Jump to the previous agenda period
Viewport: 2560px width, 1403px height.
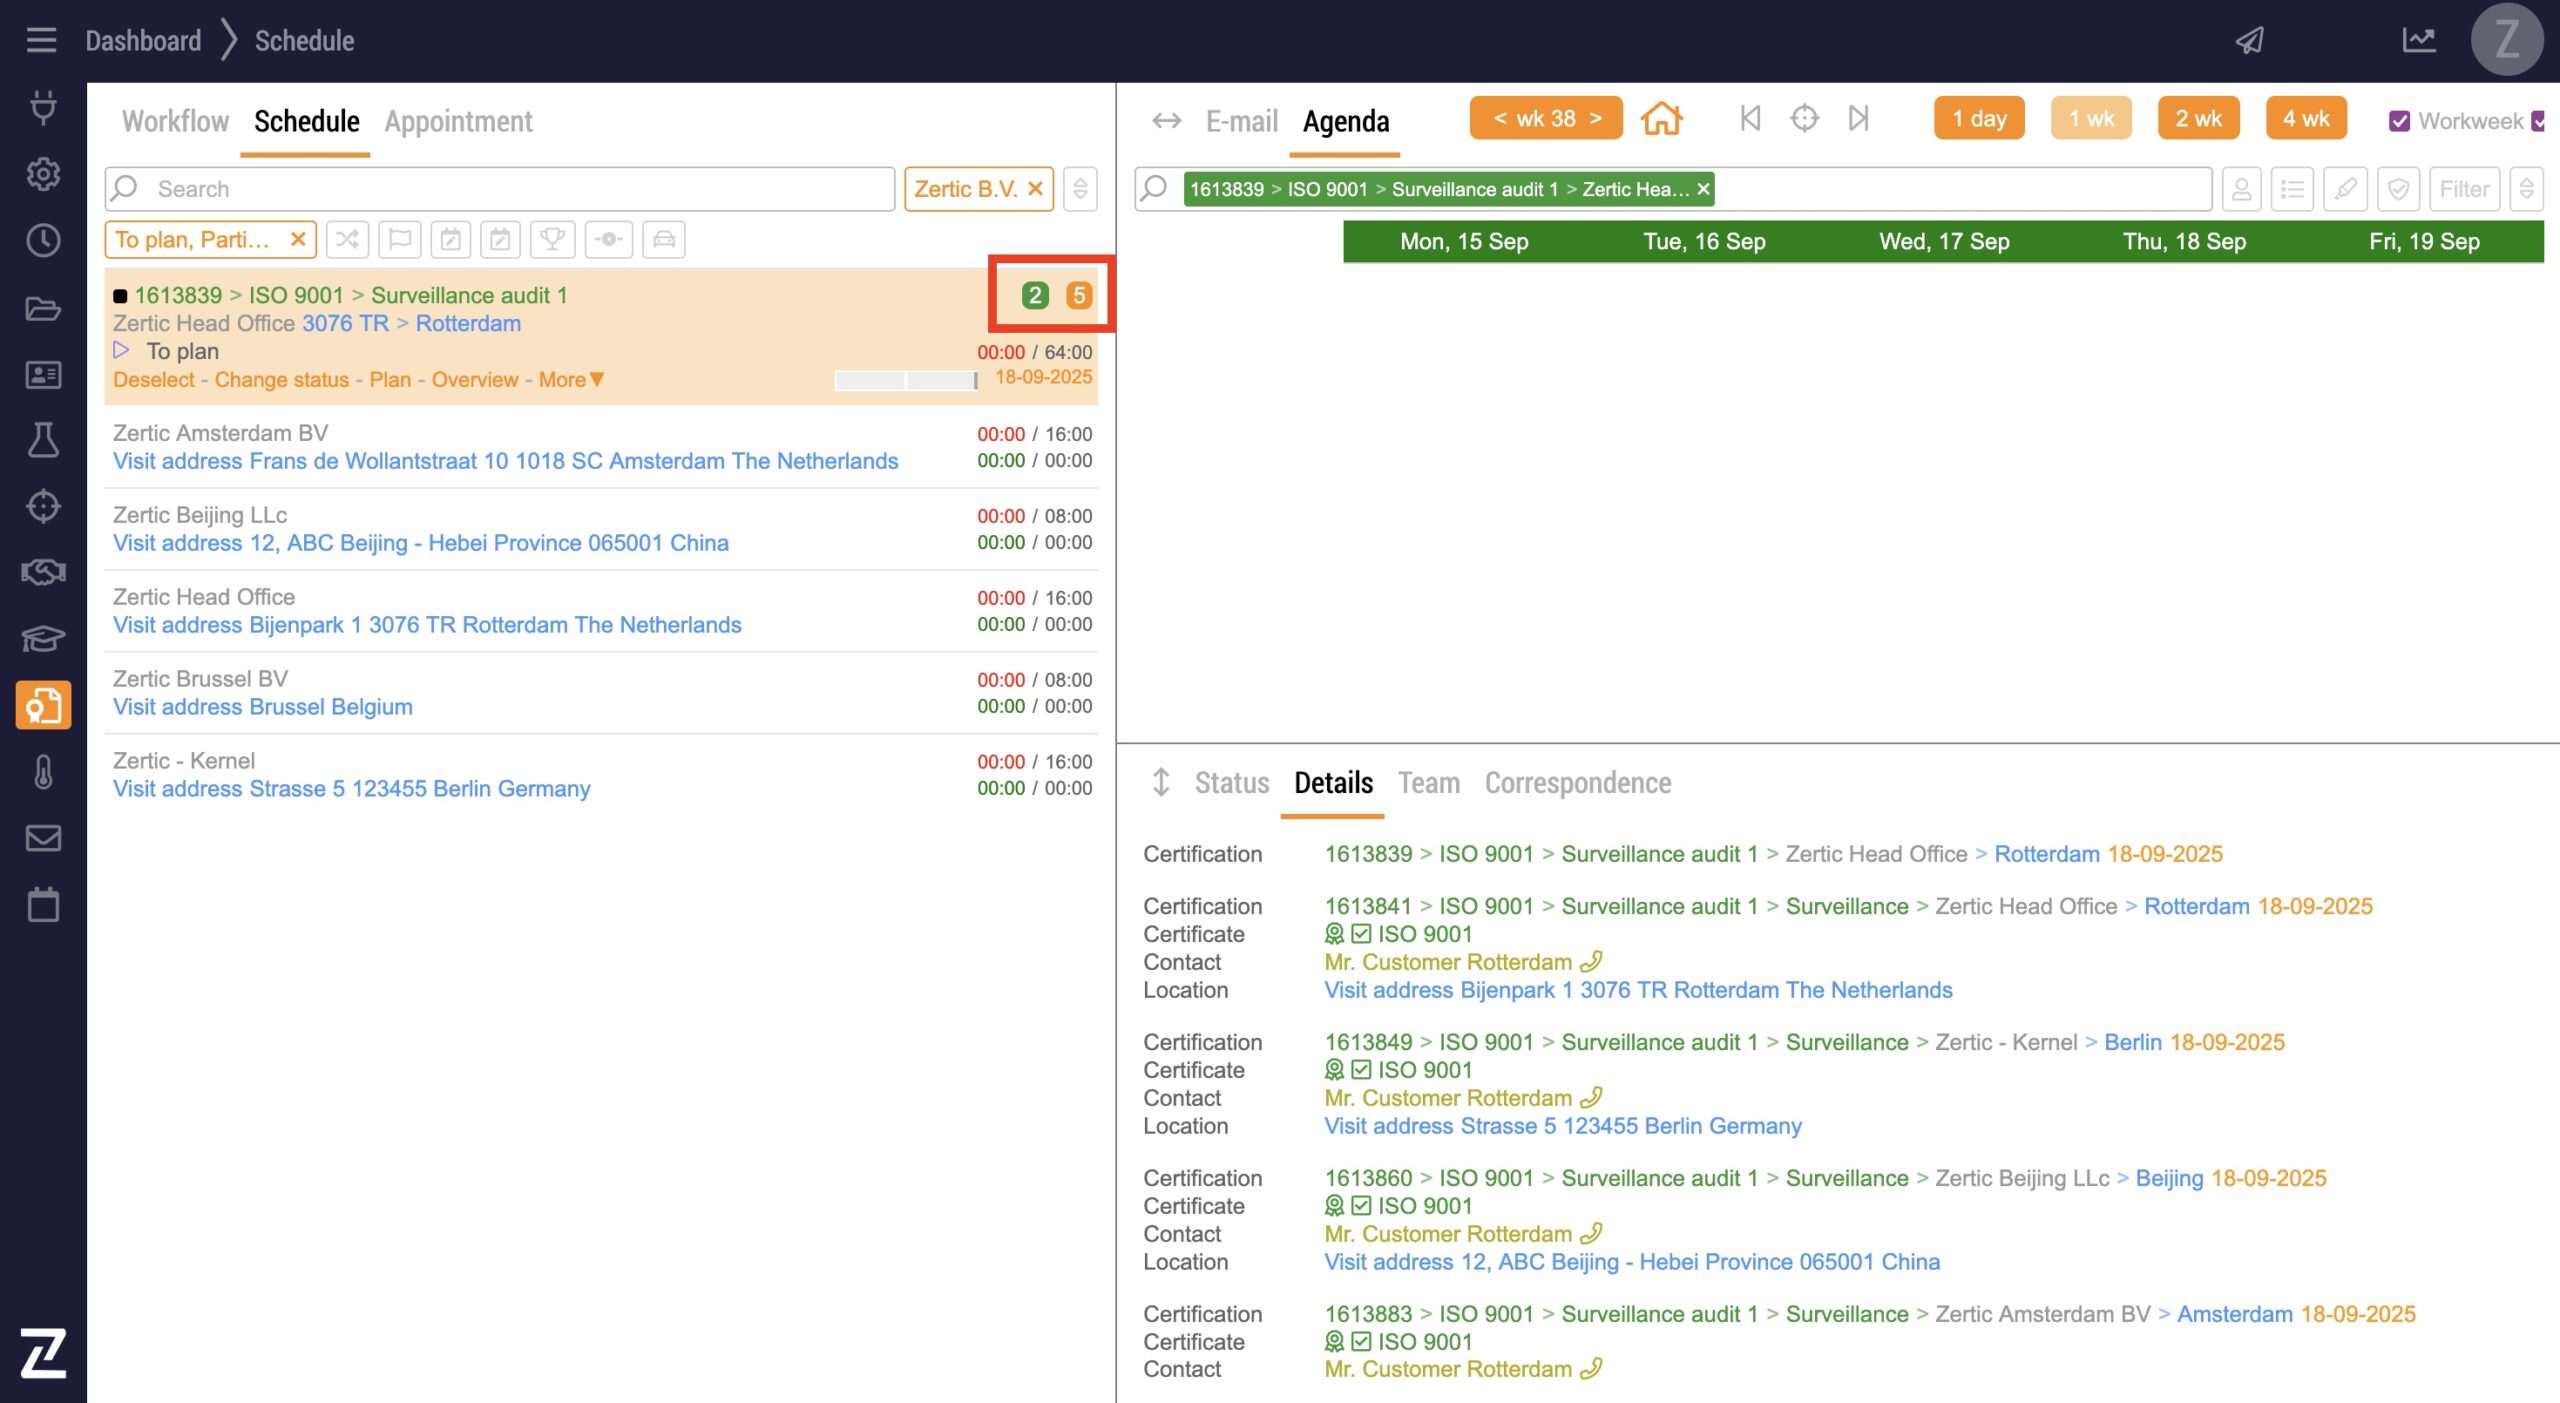[1750, 119]
